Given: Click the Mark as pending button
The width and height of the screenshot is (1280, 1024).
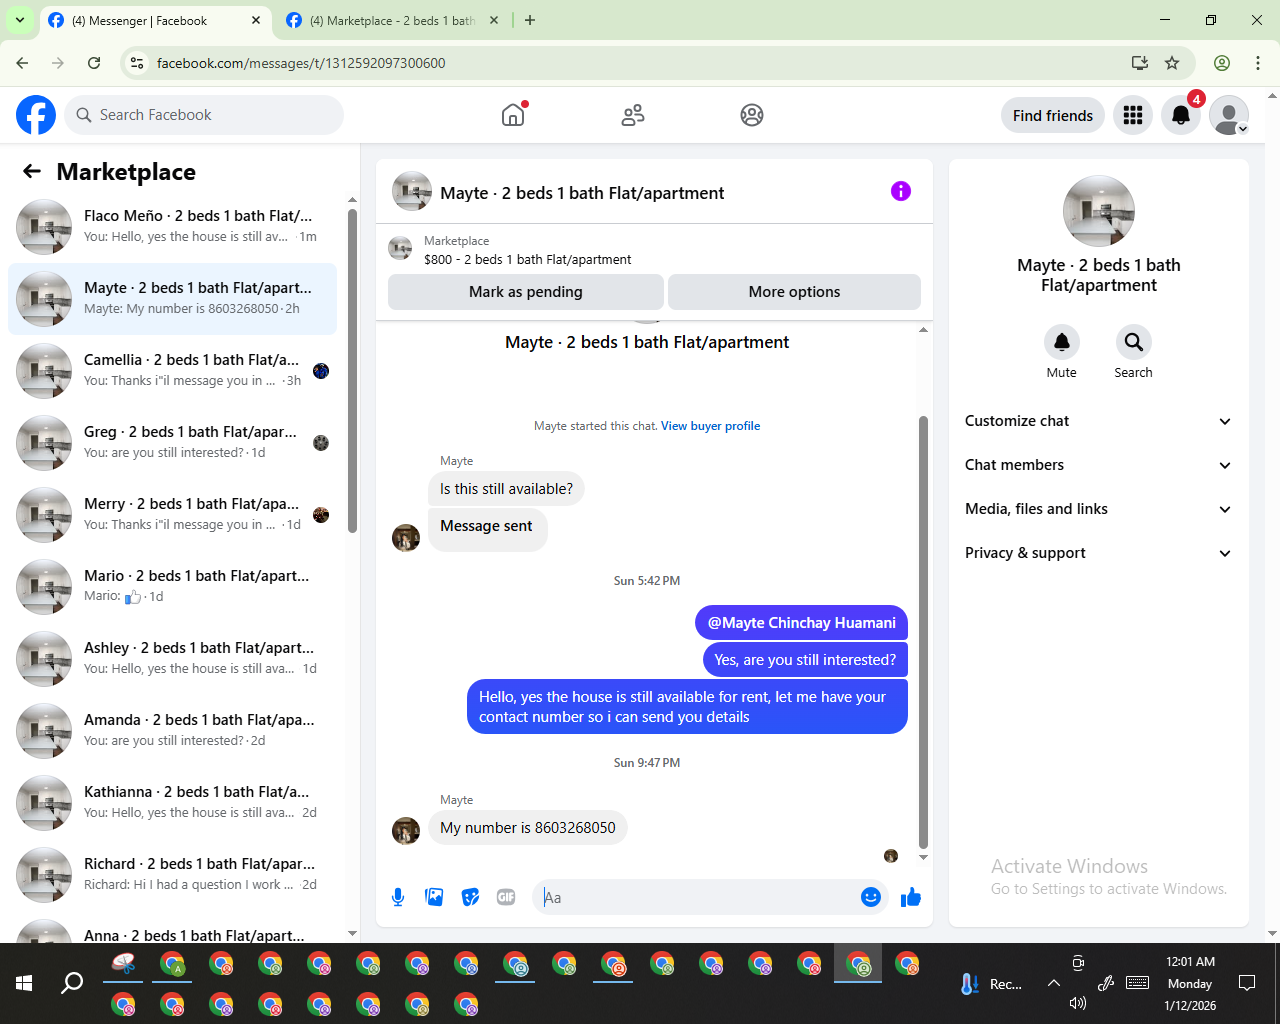Looking at the screenshot, I should pos(526,292).
